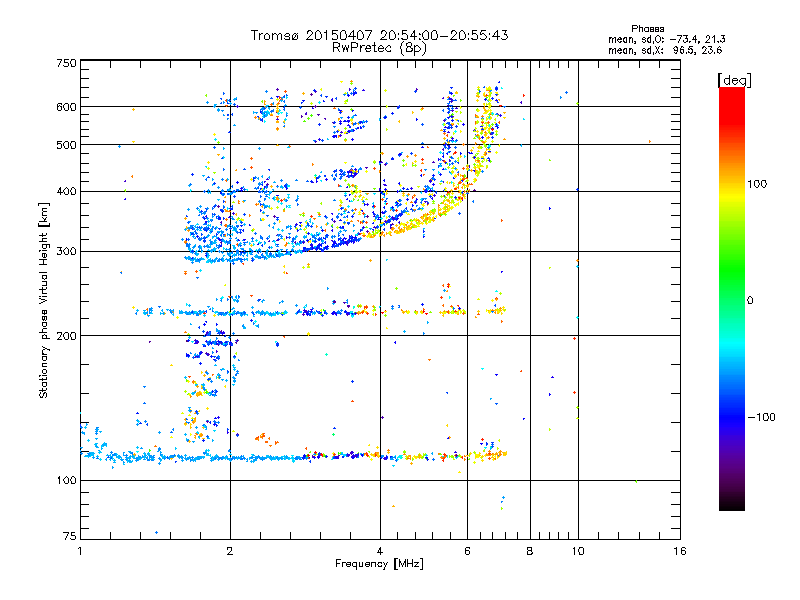Viewport: 800px width, 600px height.
Task: Click the 'mean, sd,O: -73.4, 21.3' statistics line
Action: [666, 39]
